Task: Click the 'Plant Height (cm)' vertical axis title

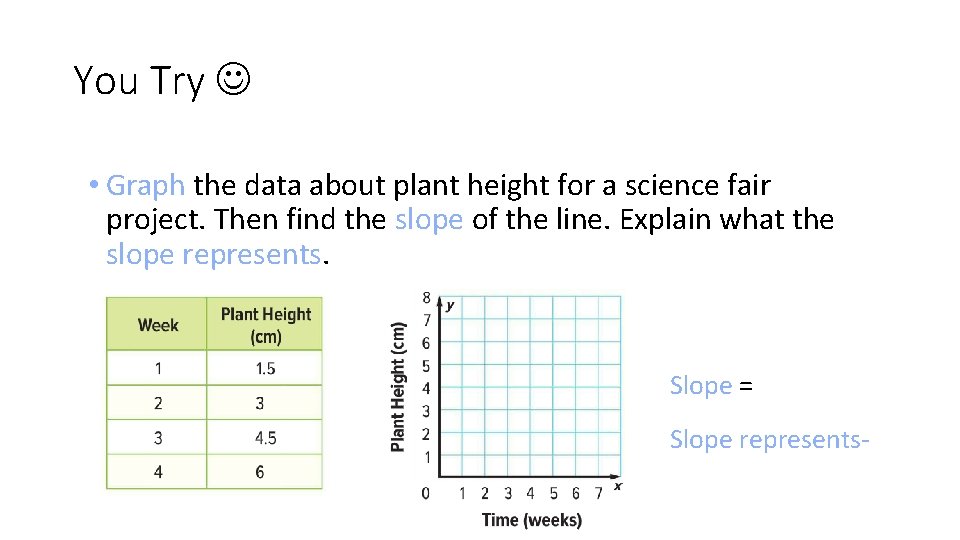Action: coord(398,387)
